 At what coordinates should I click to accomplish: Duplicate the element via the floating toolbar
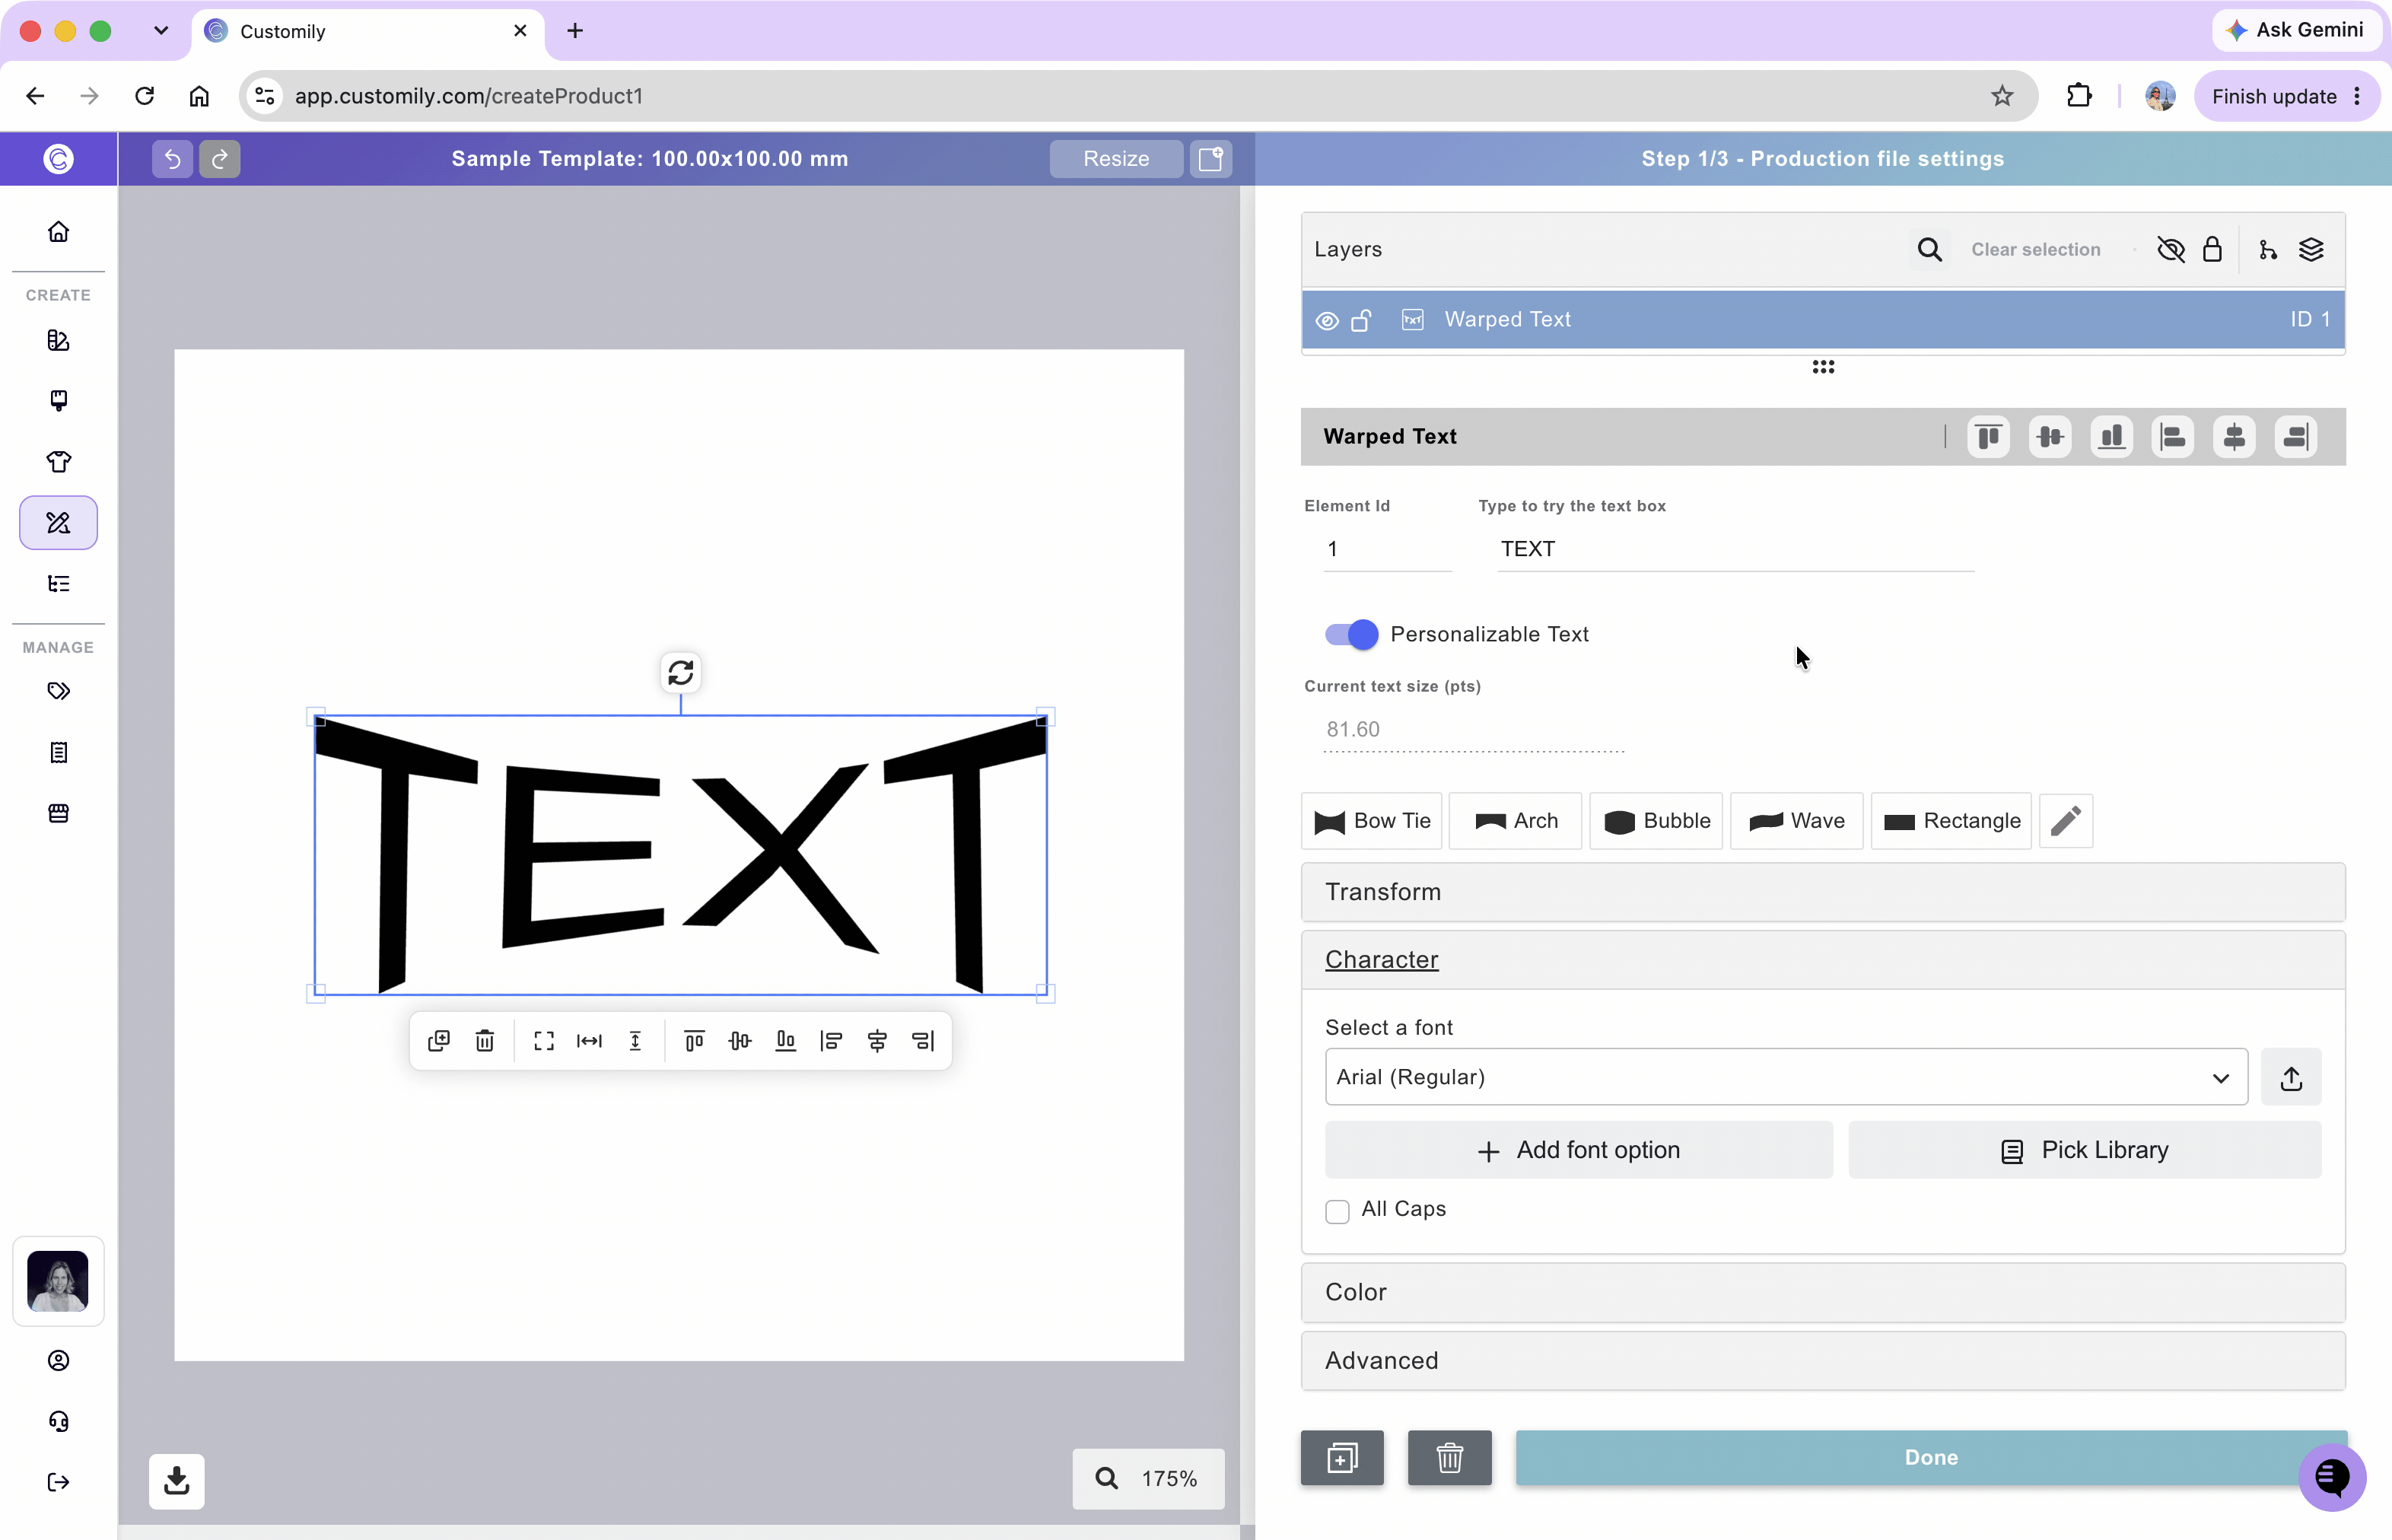tap(439, 1041)
